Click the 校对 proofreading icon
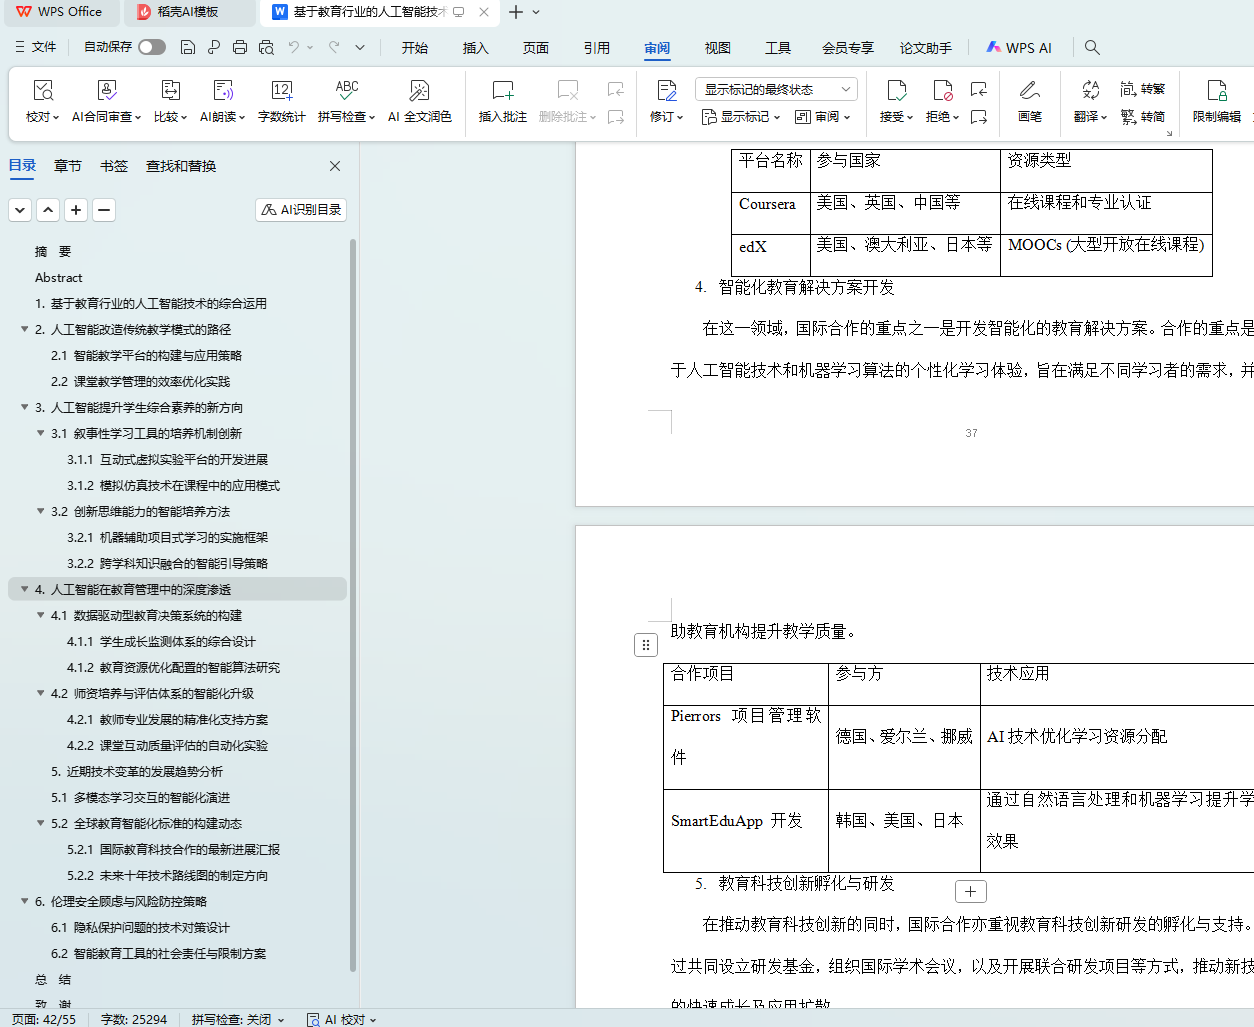 [x=42, y=91]
